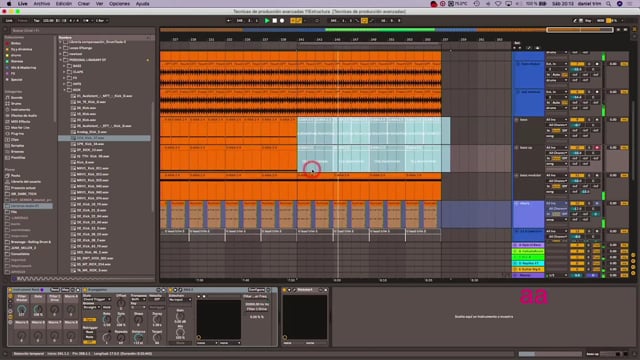Click the Stop button in transport
The width and height of the screenshot is (640, 360).
275,20
